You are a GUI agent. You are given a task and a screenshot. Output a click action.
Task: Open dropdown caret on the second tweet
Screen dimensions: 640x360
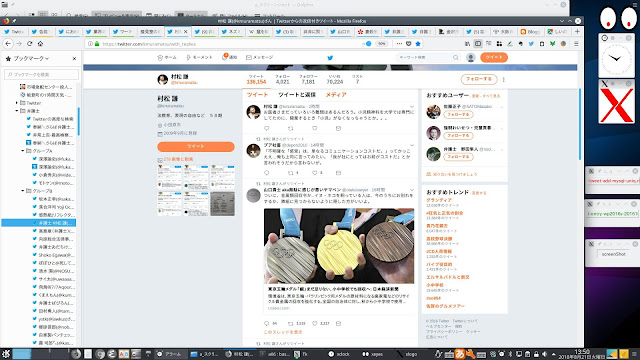click(412, 145)
